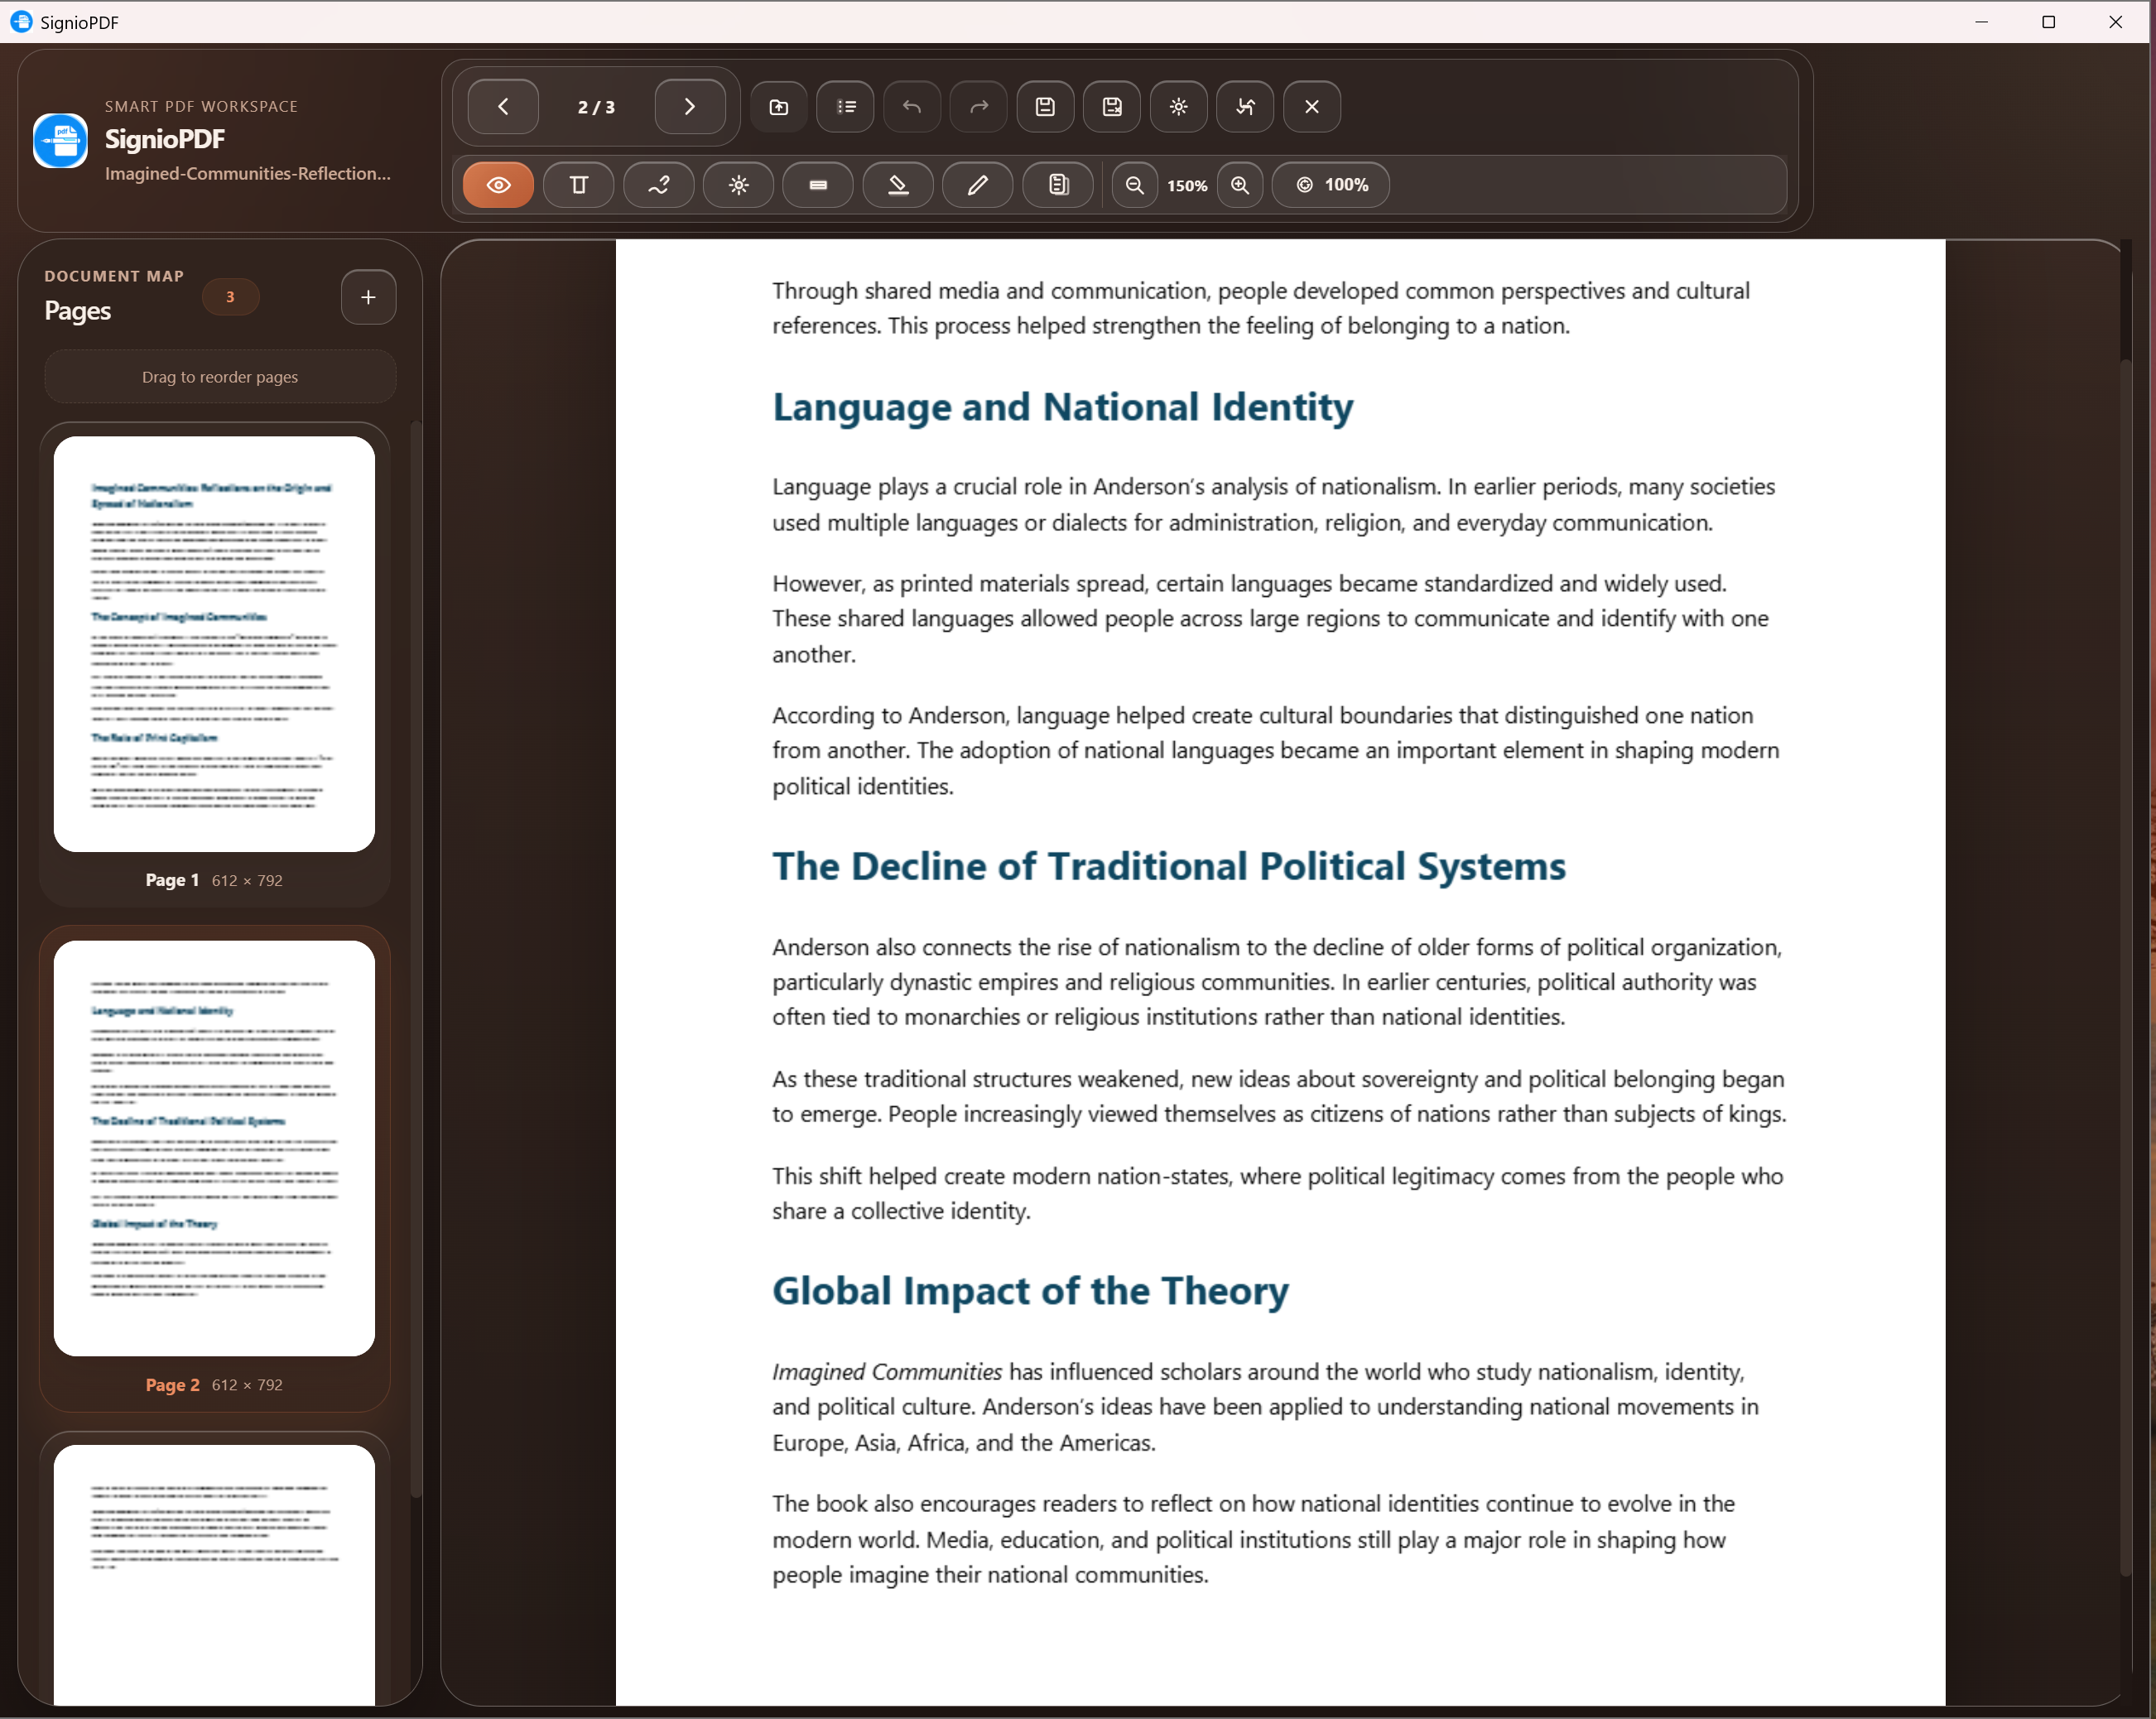Open Page 1 thumbnail
The width and height of the screenshot is (2156, 1719).
click(x=214, y=644)
